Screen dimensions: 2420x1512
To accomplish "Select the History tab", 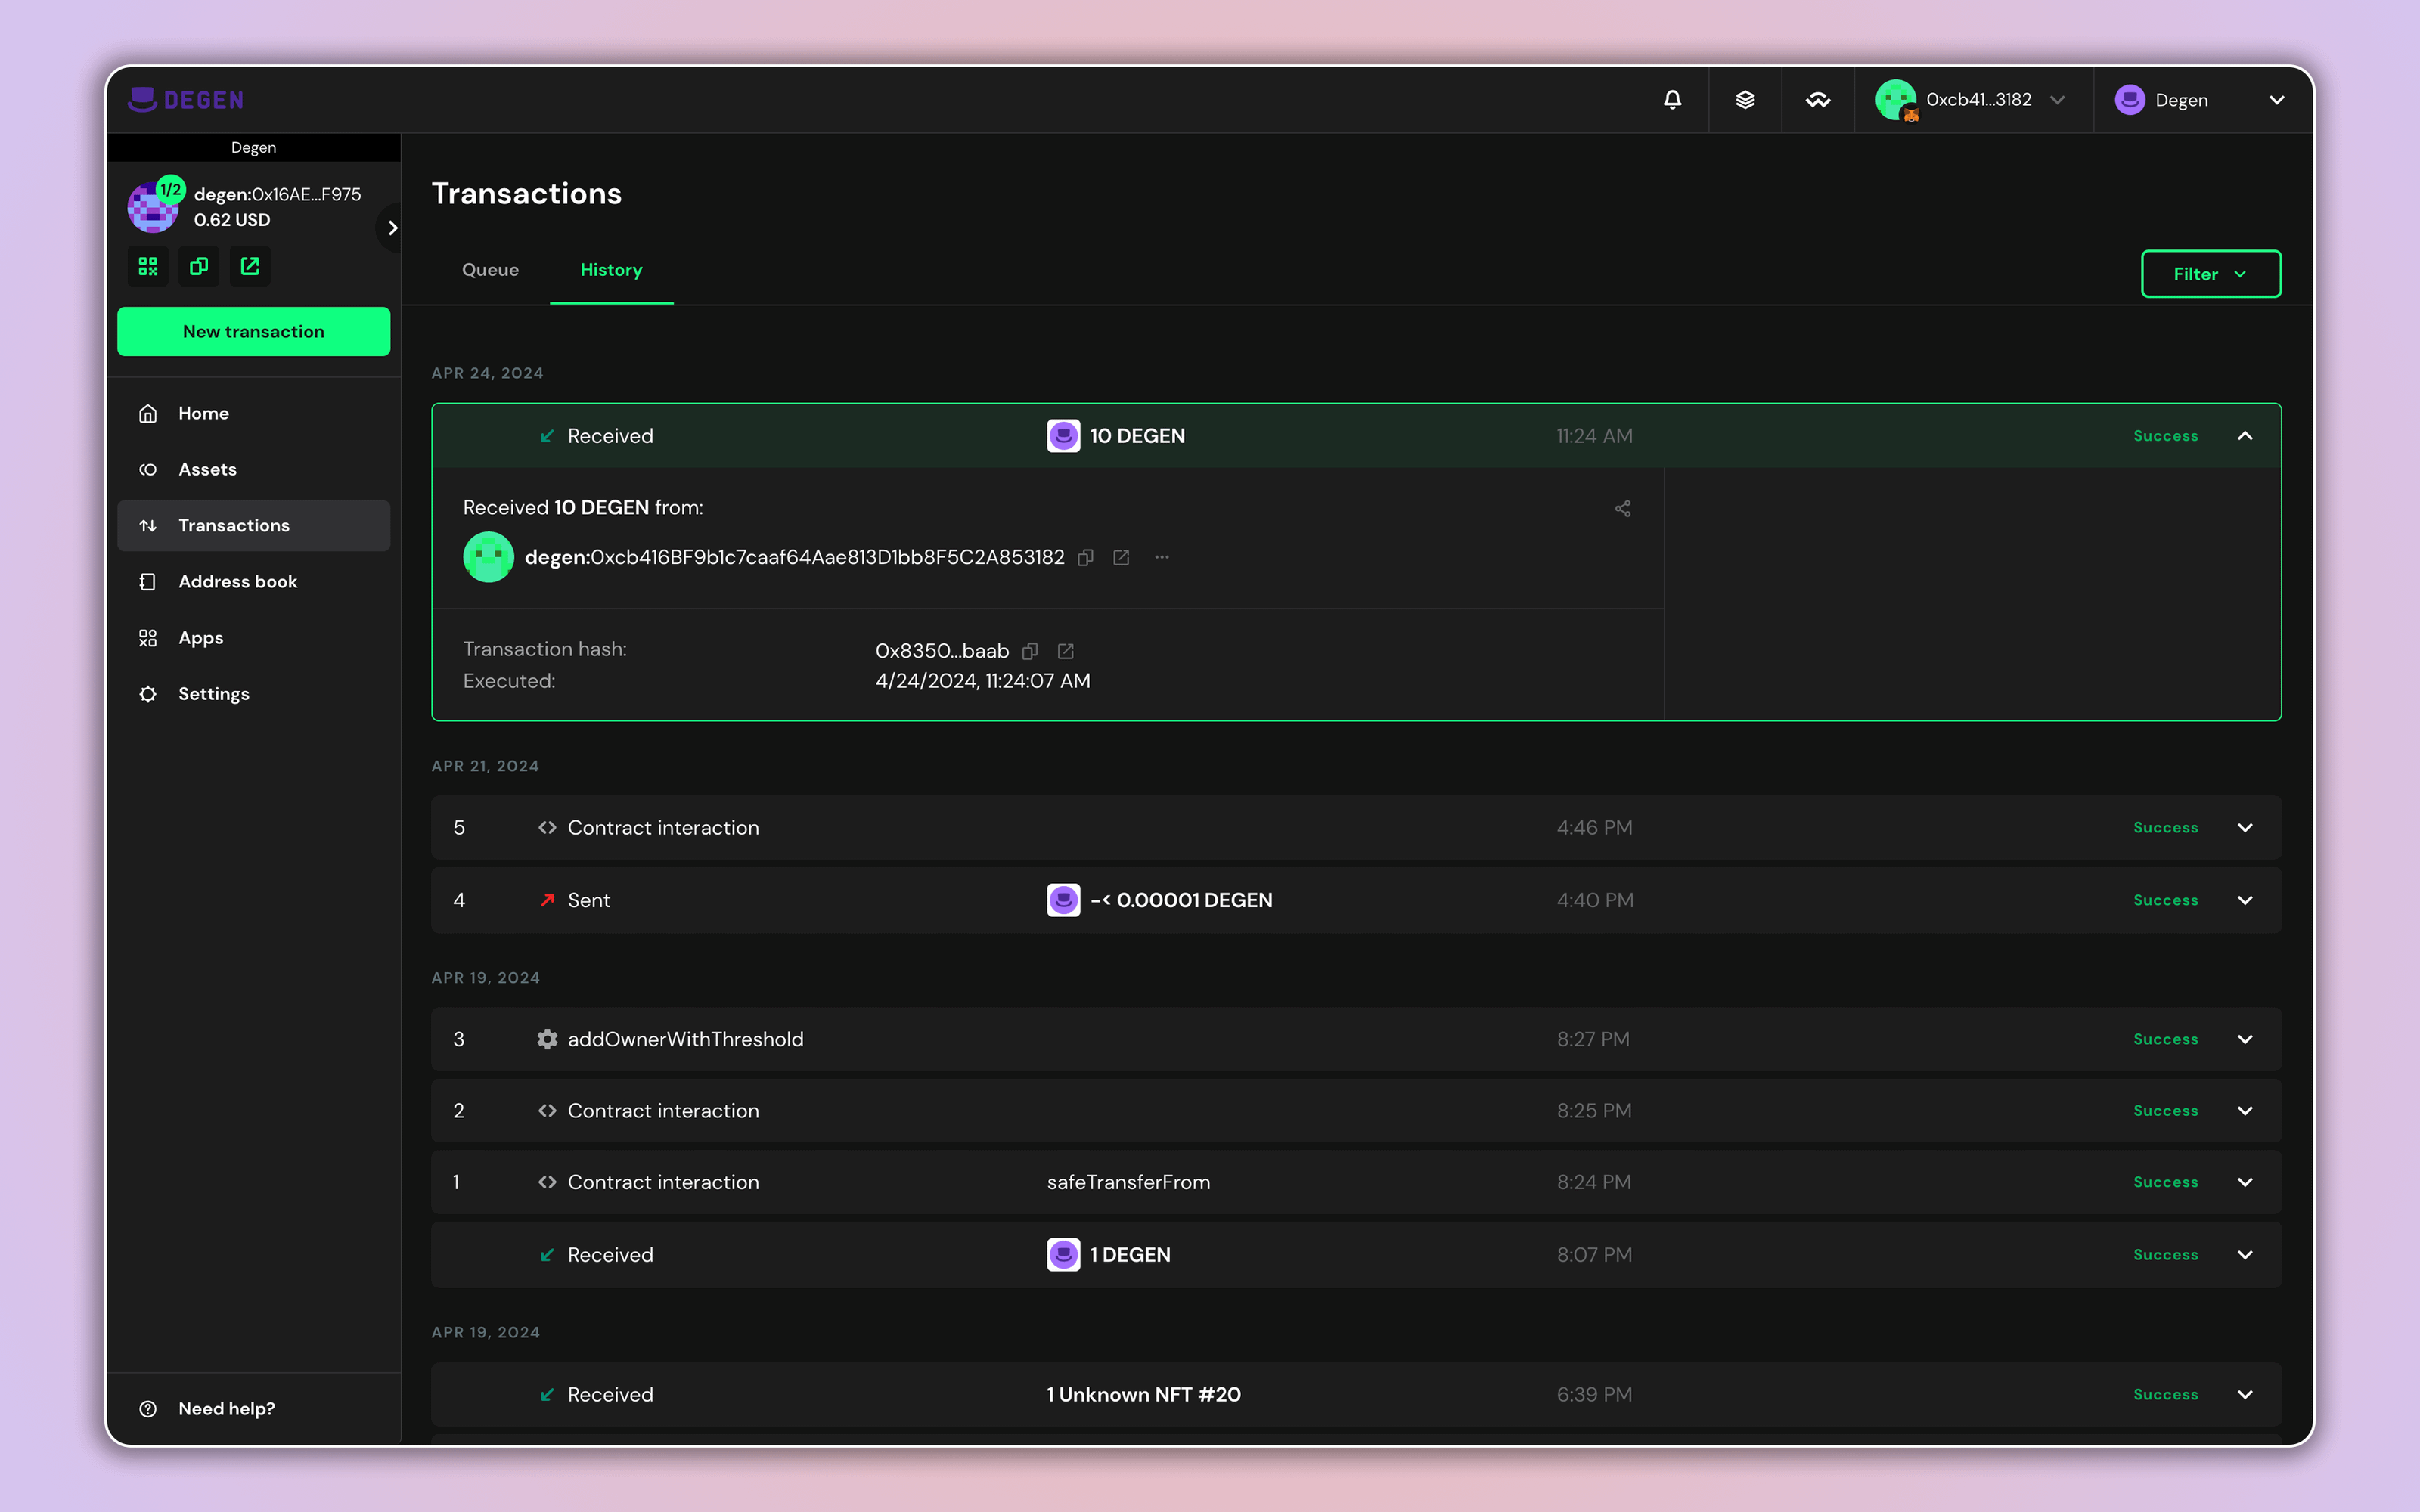I will pos(611,270).
